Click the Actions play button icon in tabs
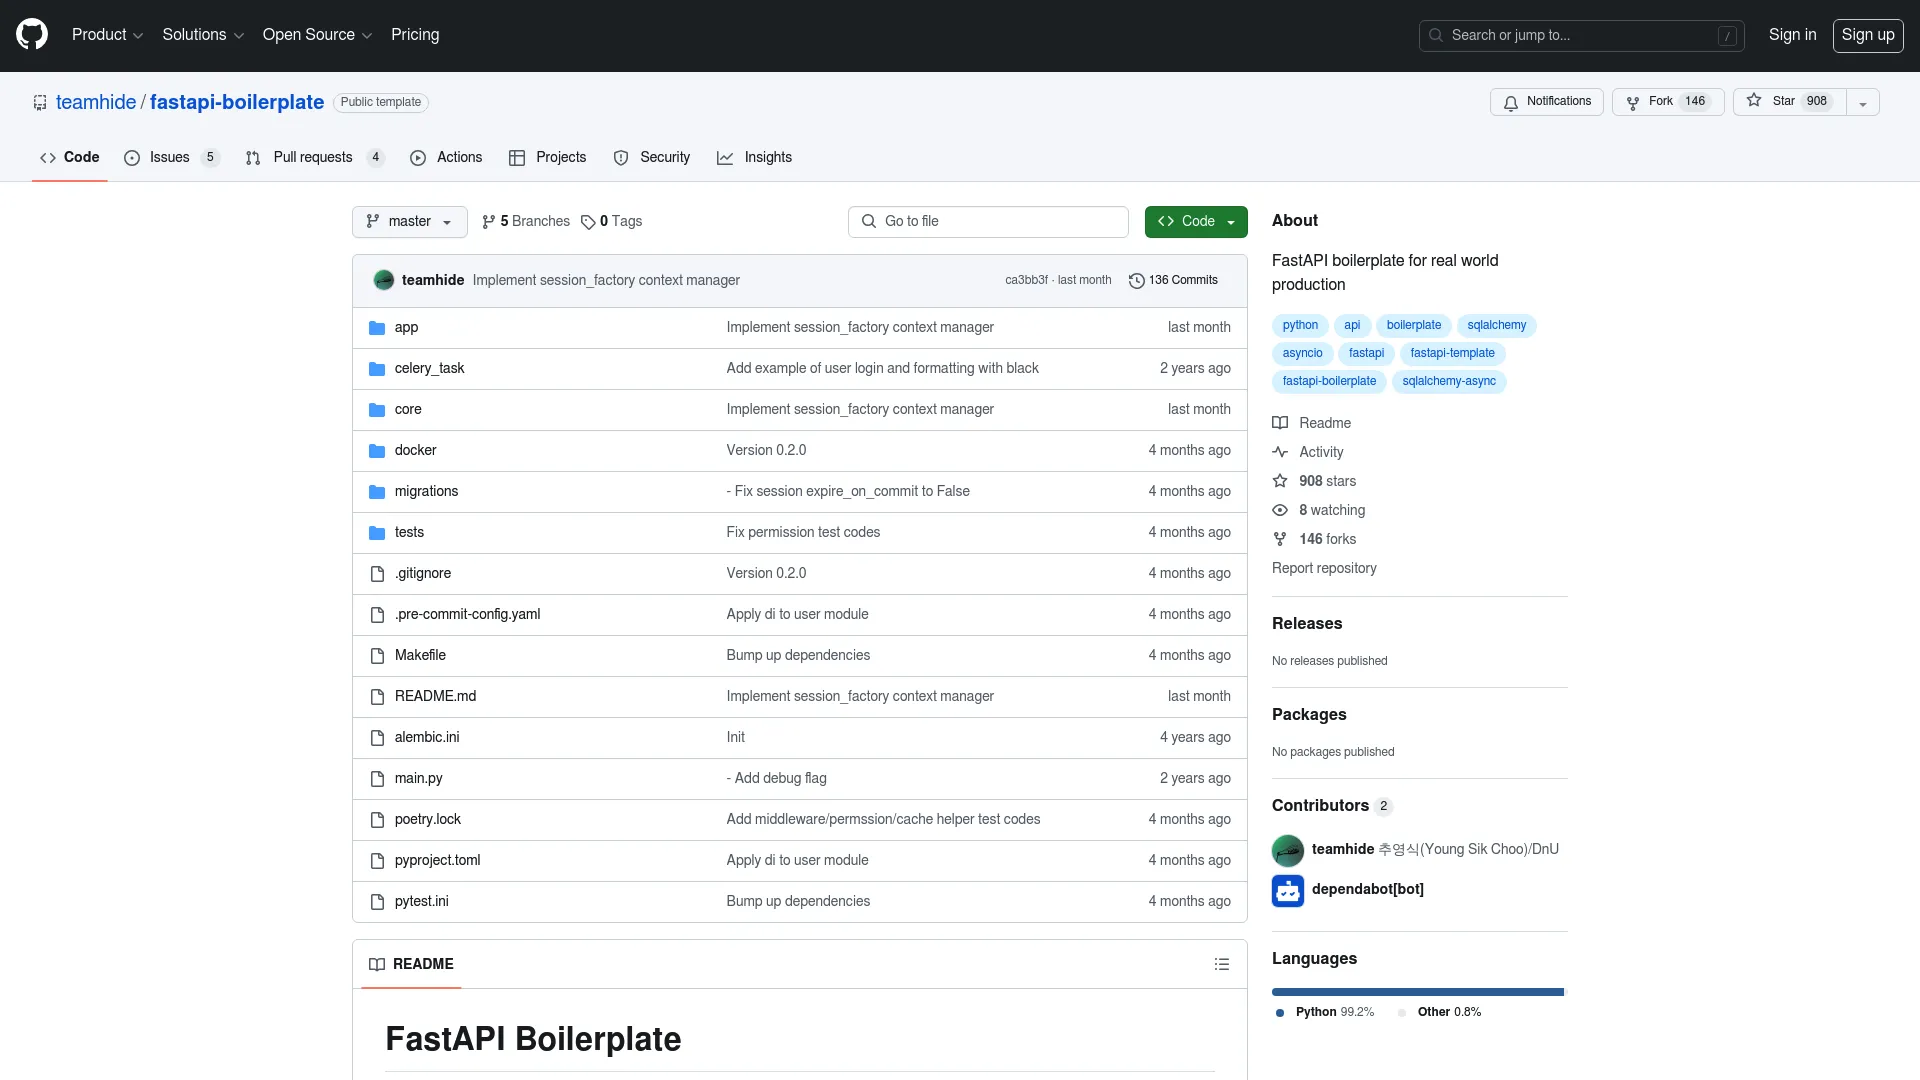Image resolution: width=1920 pixels, height=1080 pixels. 418,157
